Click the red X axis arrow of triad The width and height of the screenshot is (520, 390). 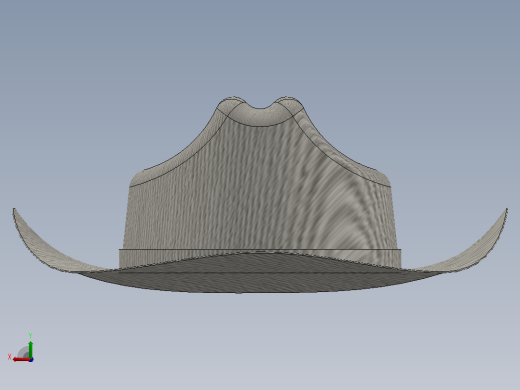[21, 360]
